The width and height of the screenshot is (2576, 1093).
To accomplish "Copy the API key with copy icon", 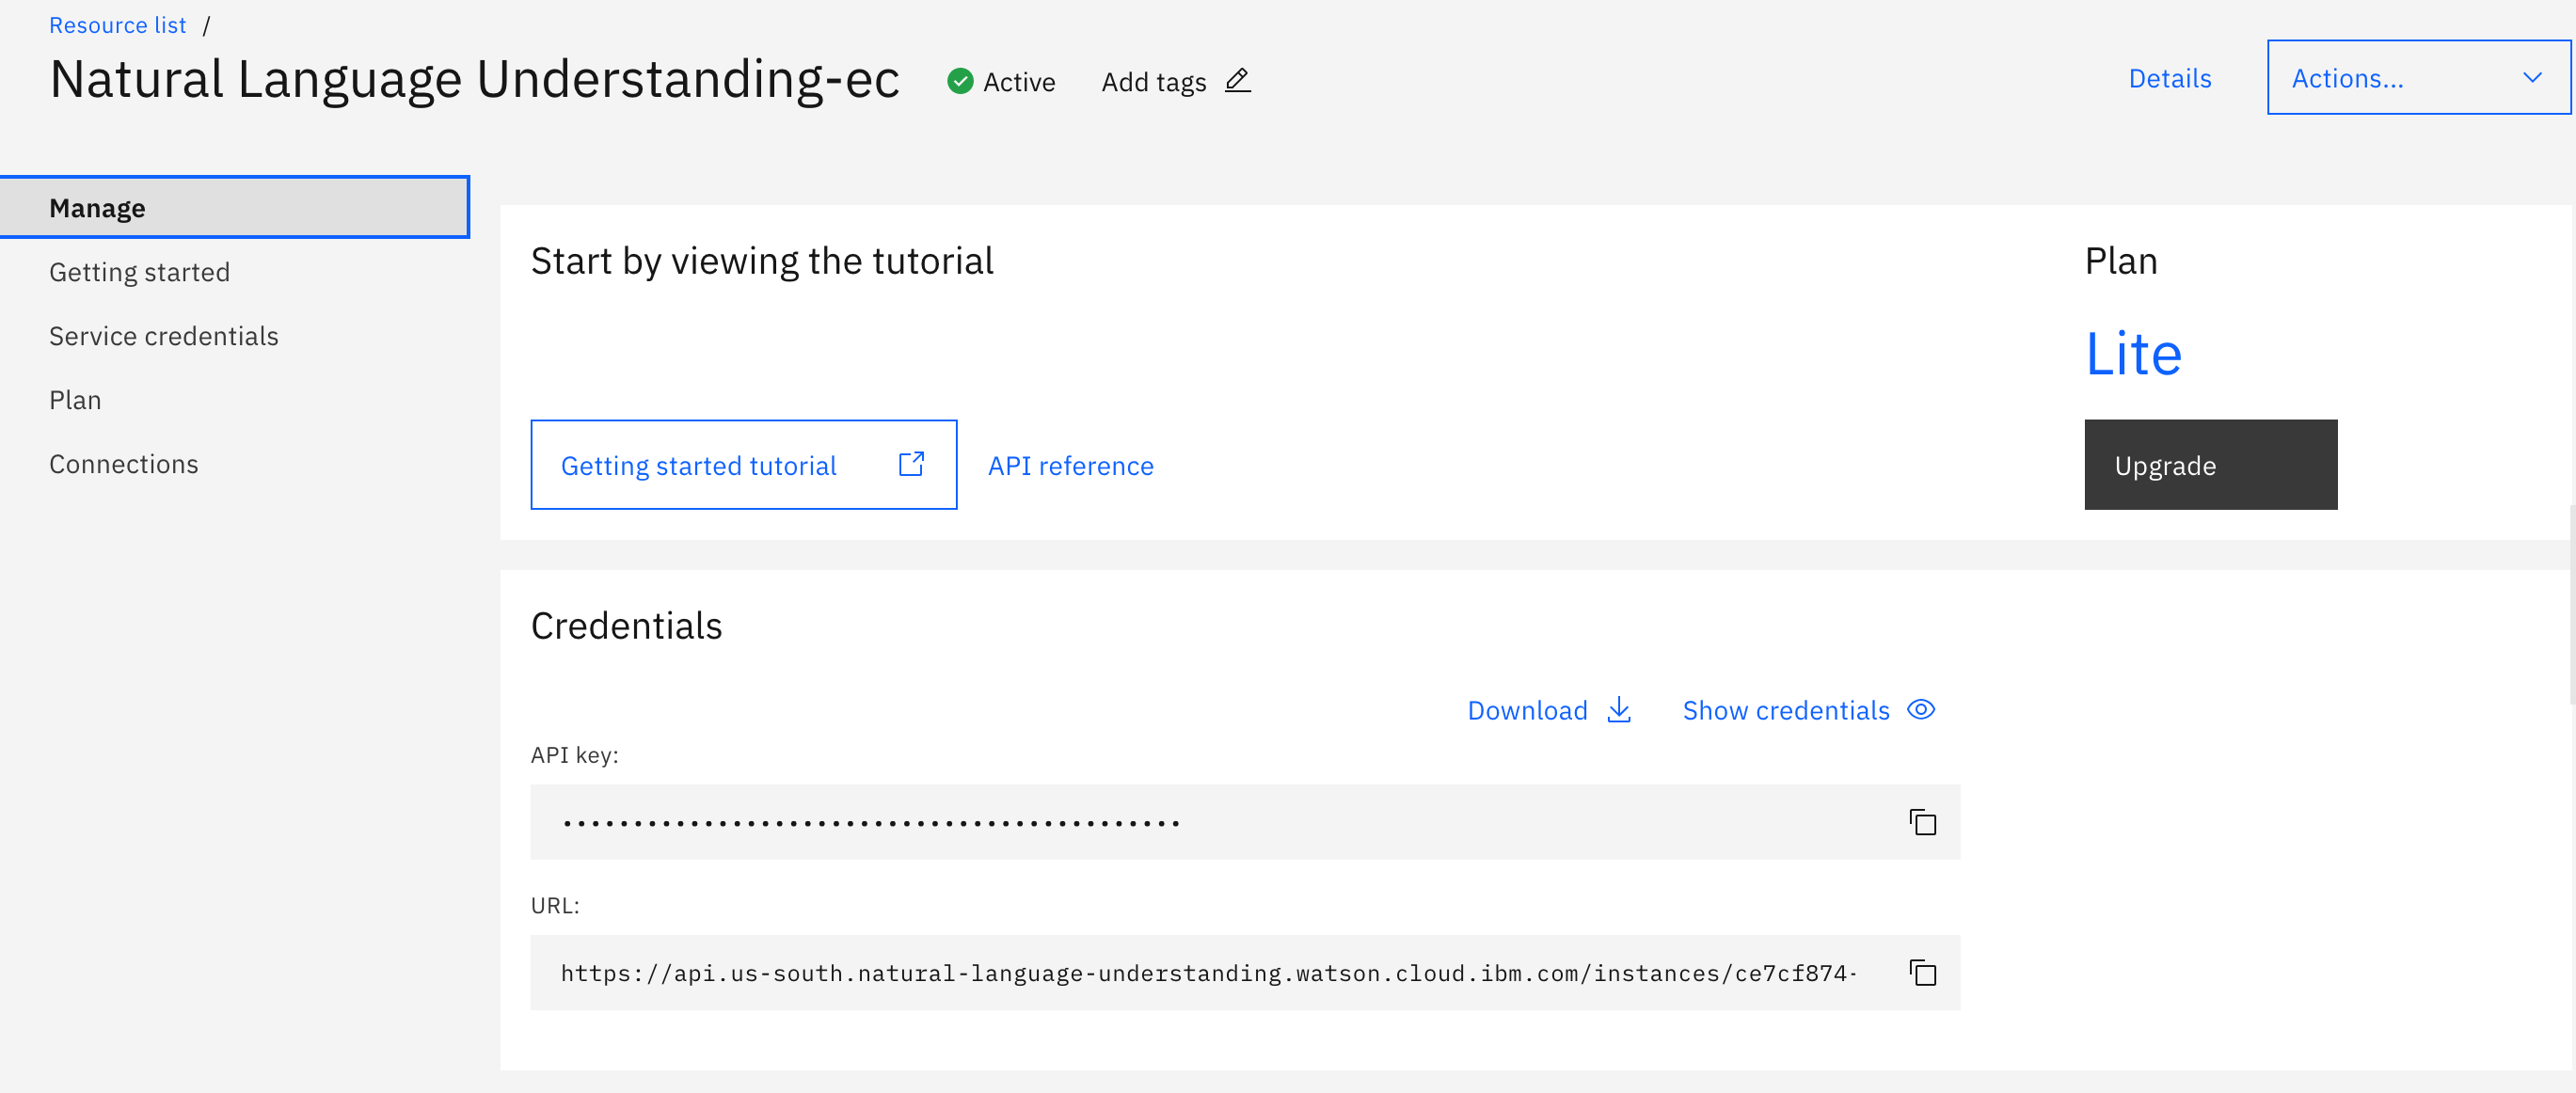I will (1922, 822).
